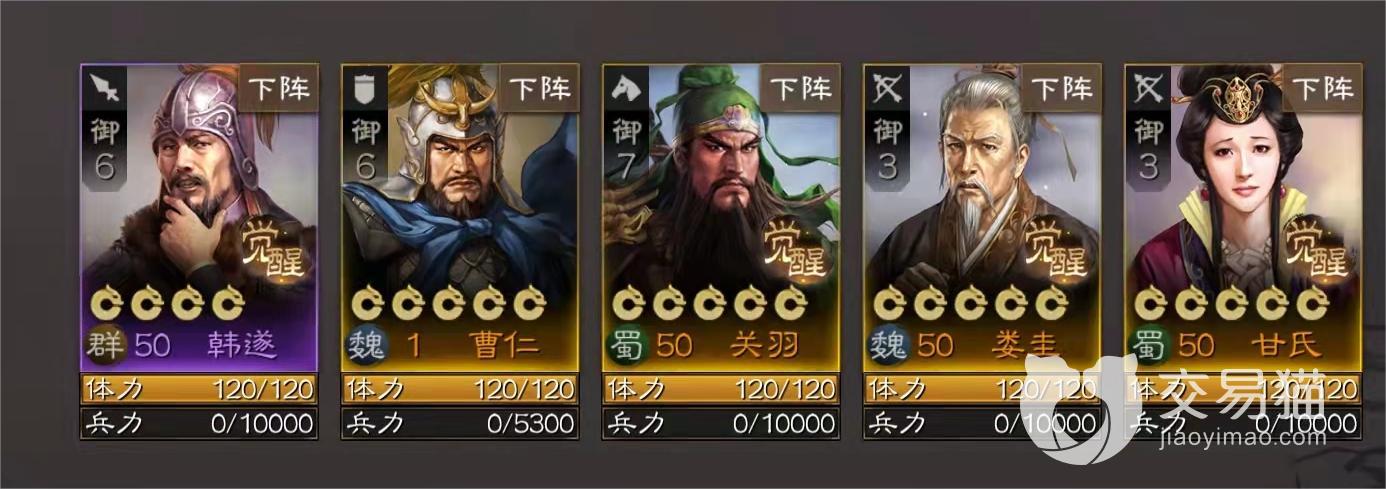Image resolution: width=1386 pixels, height=489 pixels.
Task: Click 曹仁's troop strength bar 0/5300
Action: 461,422
